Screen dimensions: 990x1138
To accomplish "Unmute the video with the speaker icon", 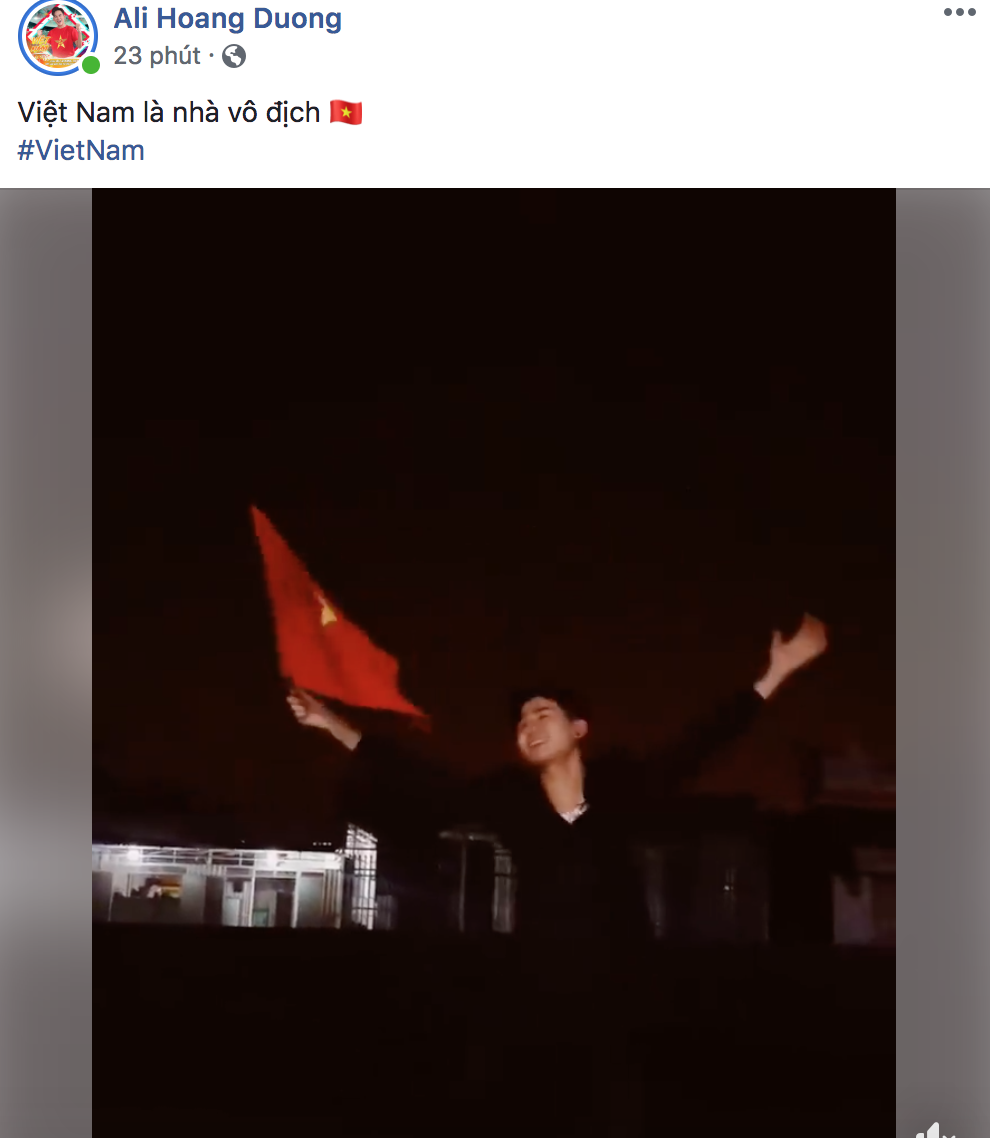I will click(936, 1130).
